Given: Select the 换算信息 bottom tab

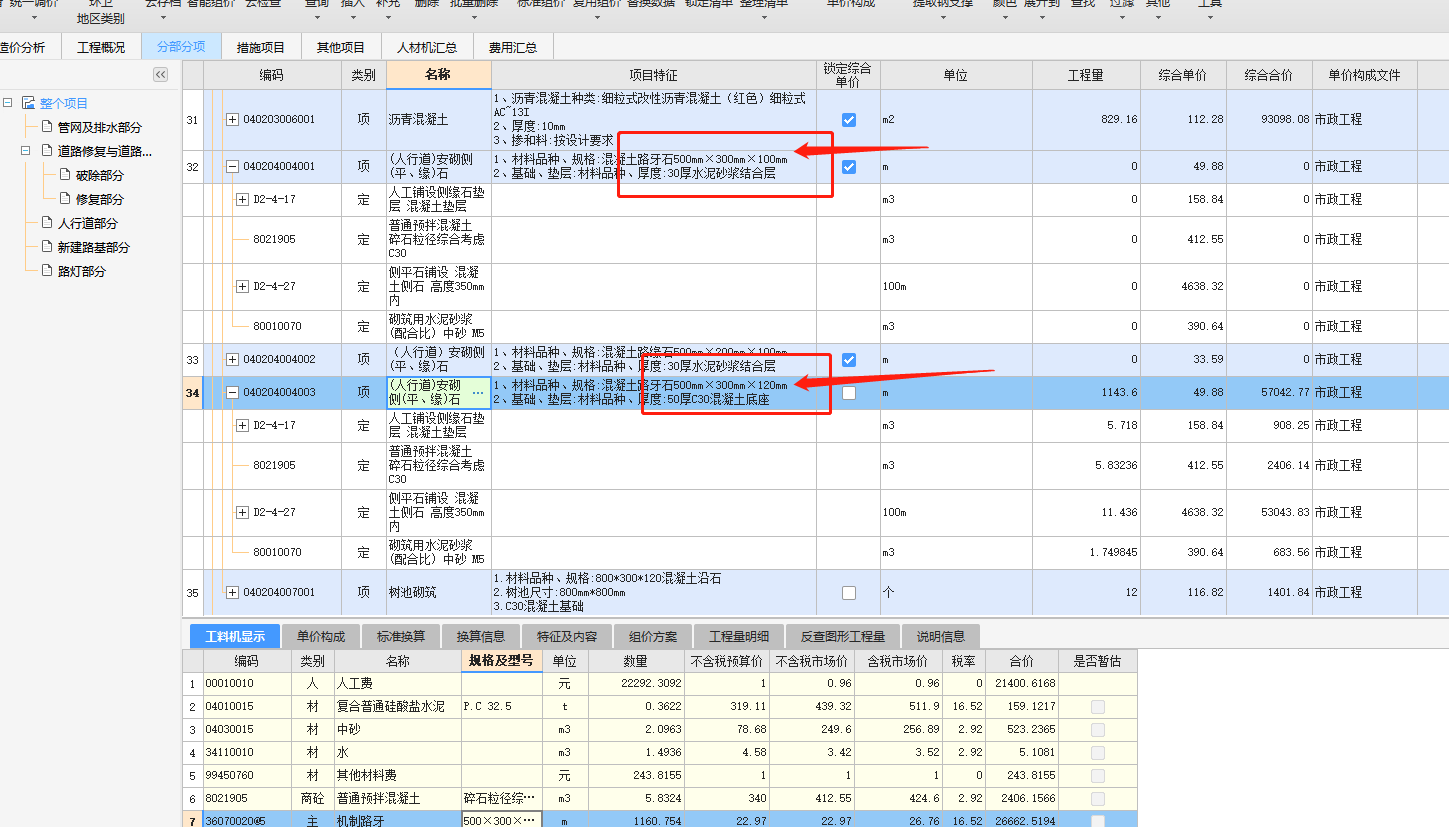Looking at the screenshot, I should coord(481,636).
